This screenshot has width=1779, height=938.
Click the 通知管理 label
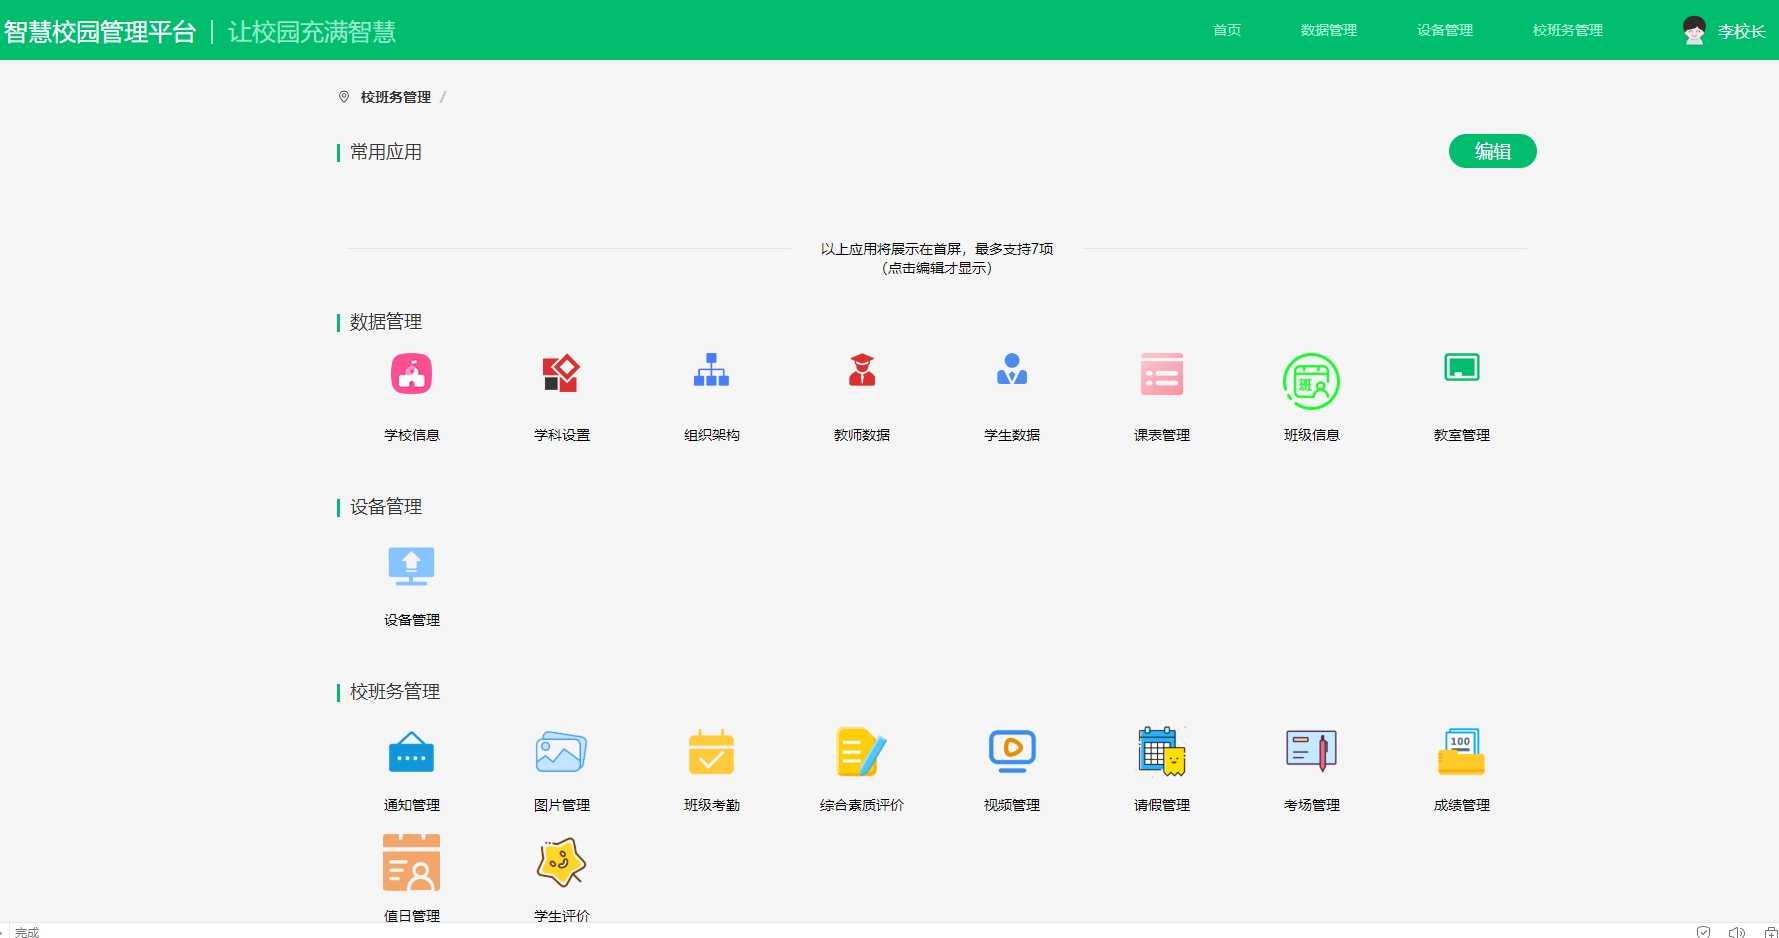(412, 805)
